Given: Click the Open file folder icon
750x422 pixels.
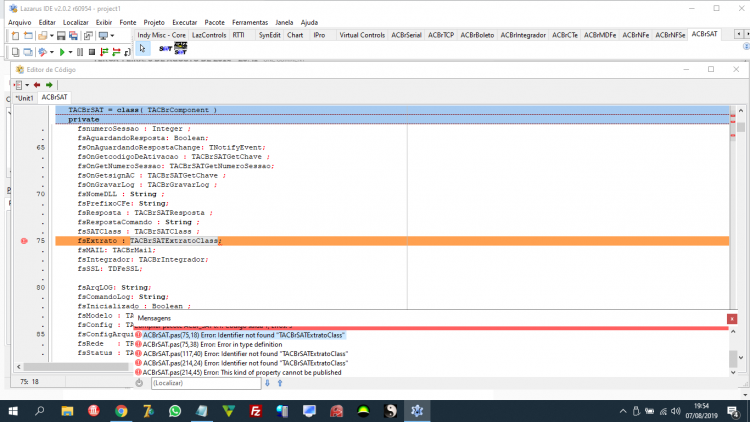Looking at the screenshot, I should pyautogui.click(x=43, y=36).
